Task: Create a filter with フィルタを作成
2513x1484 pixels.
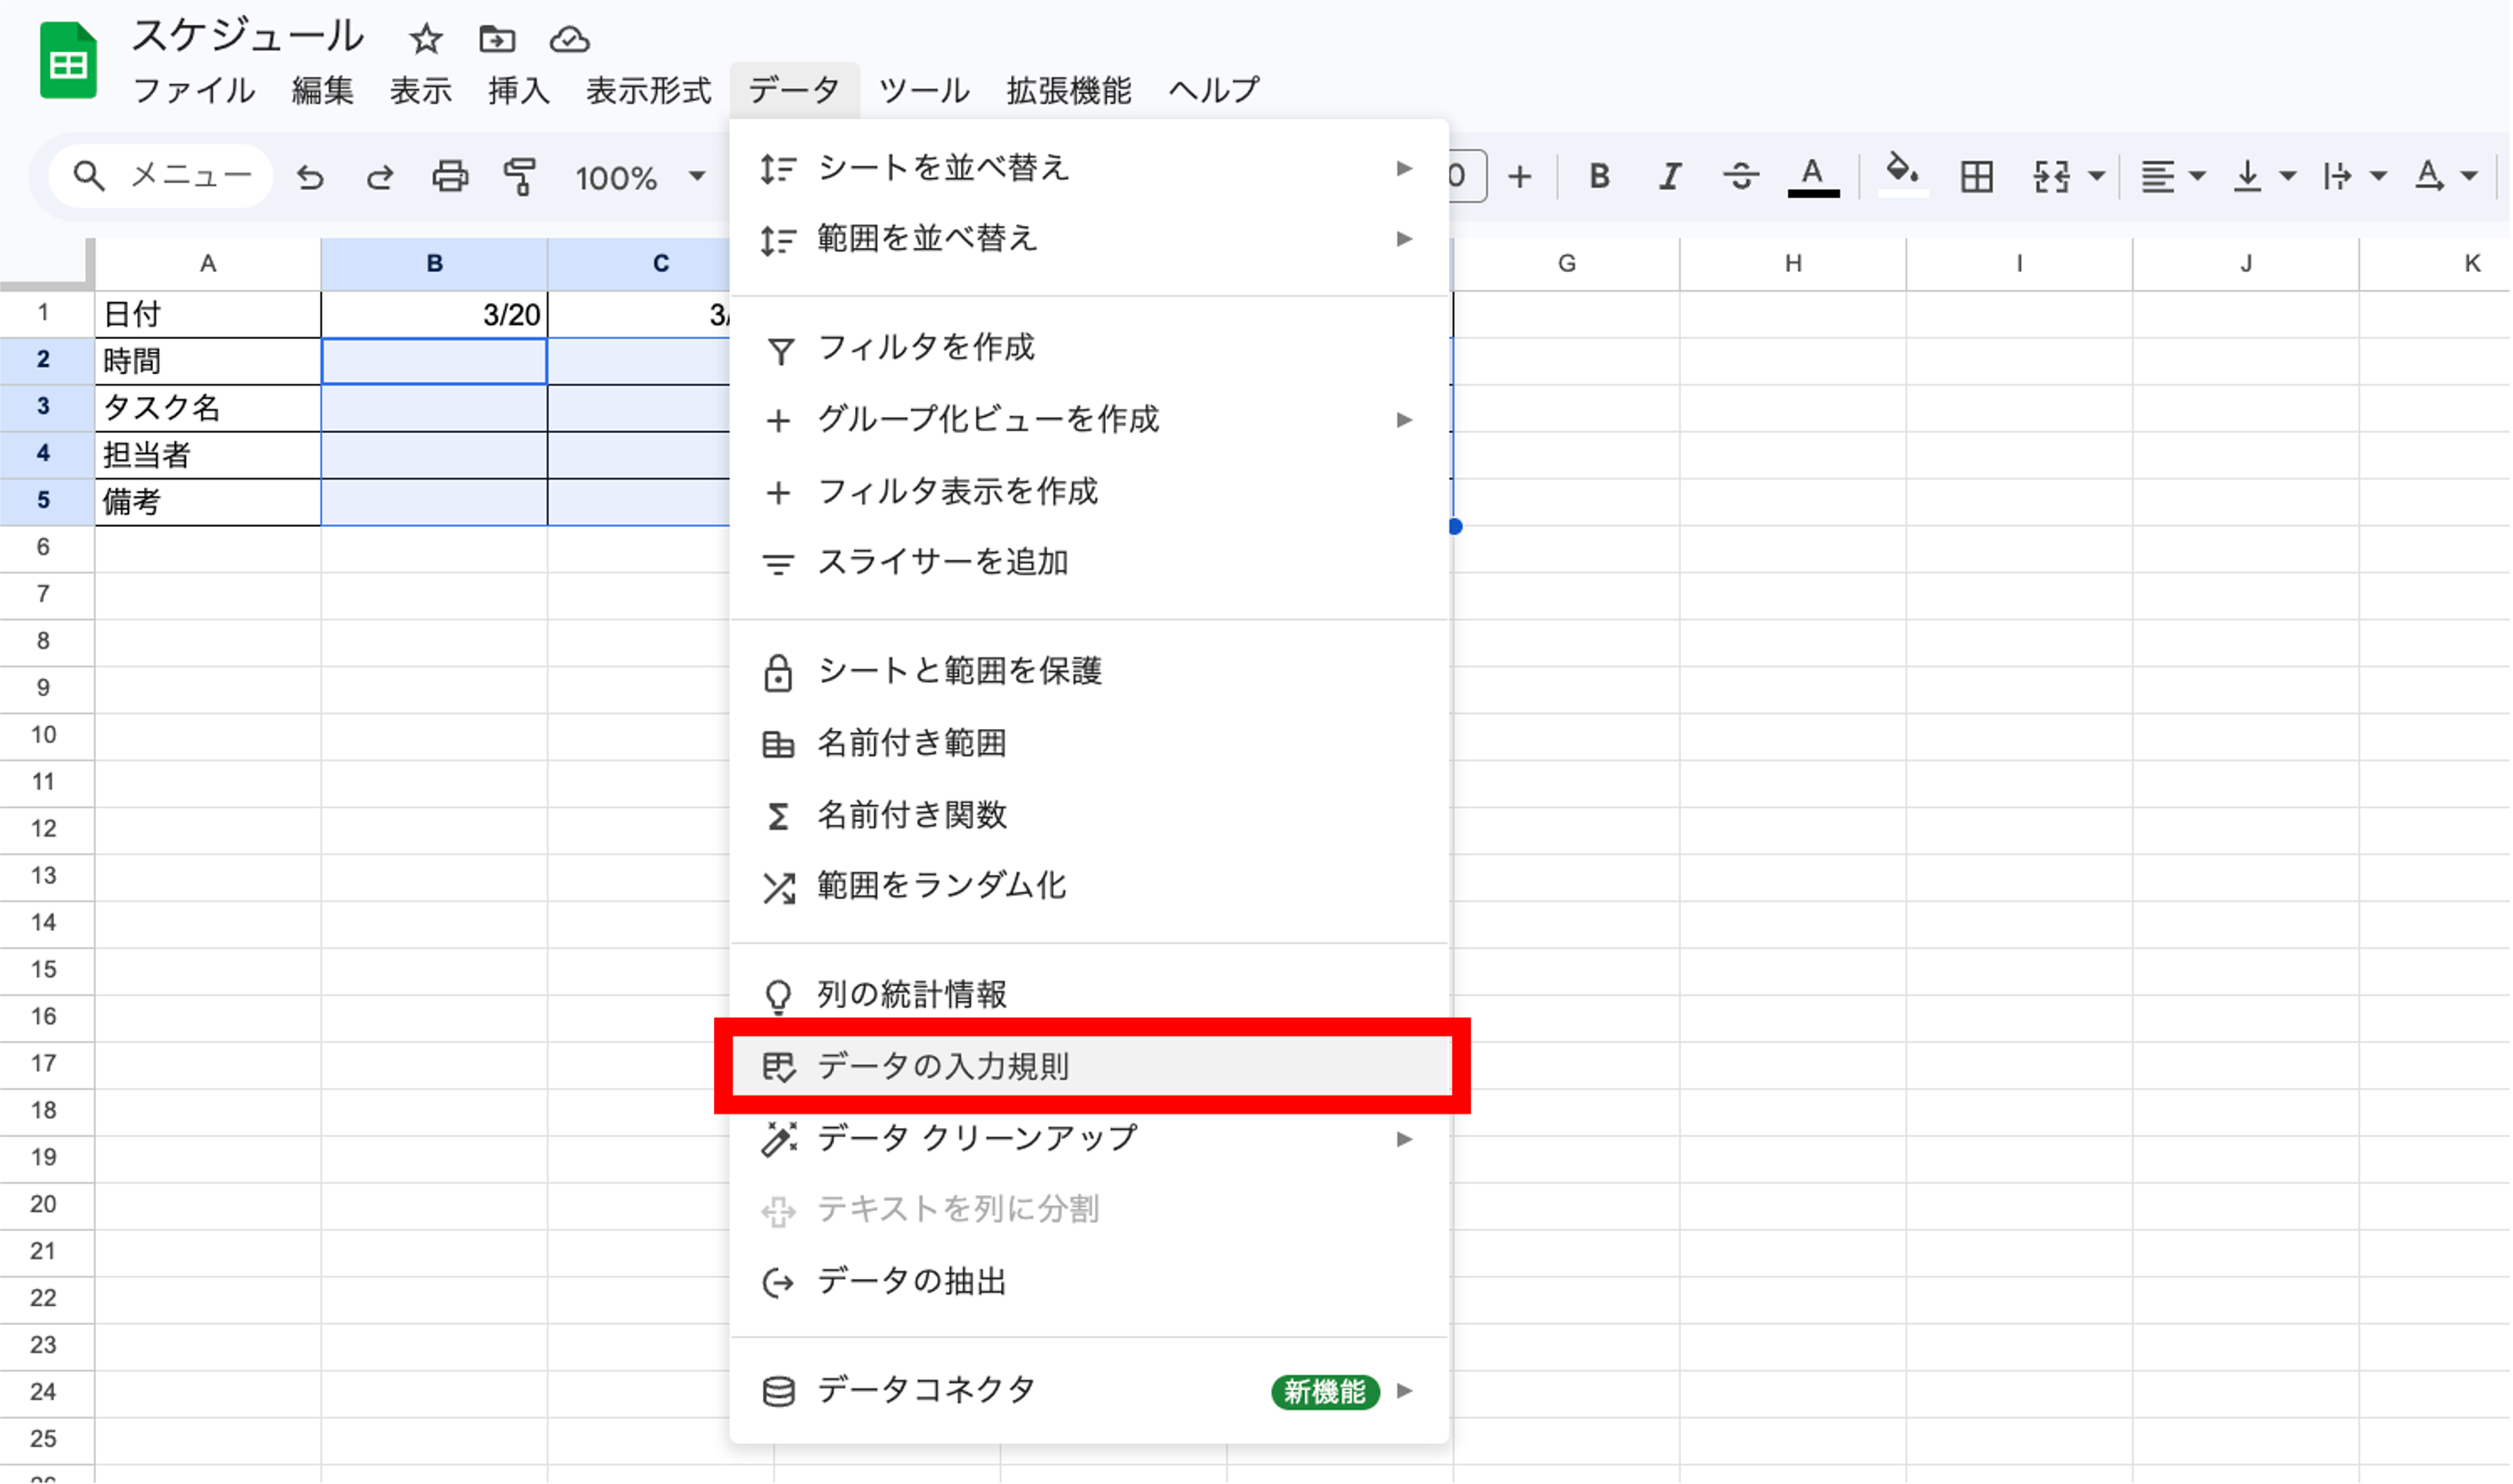Action: 926,349
